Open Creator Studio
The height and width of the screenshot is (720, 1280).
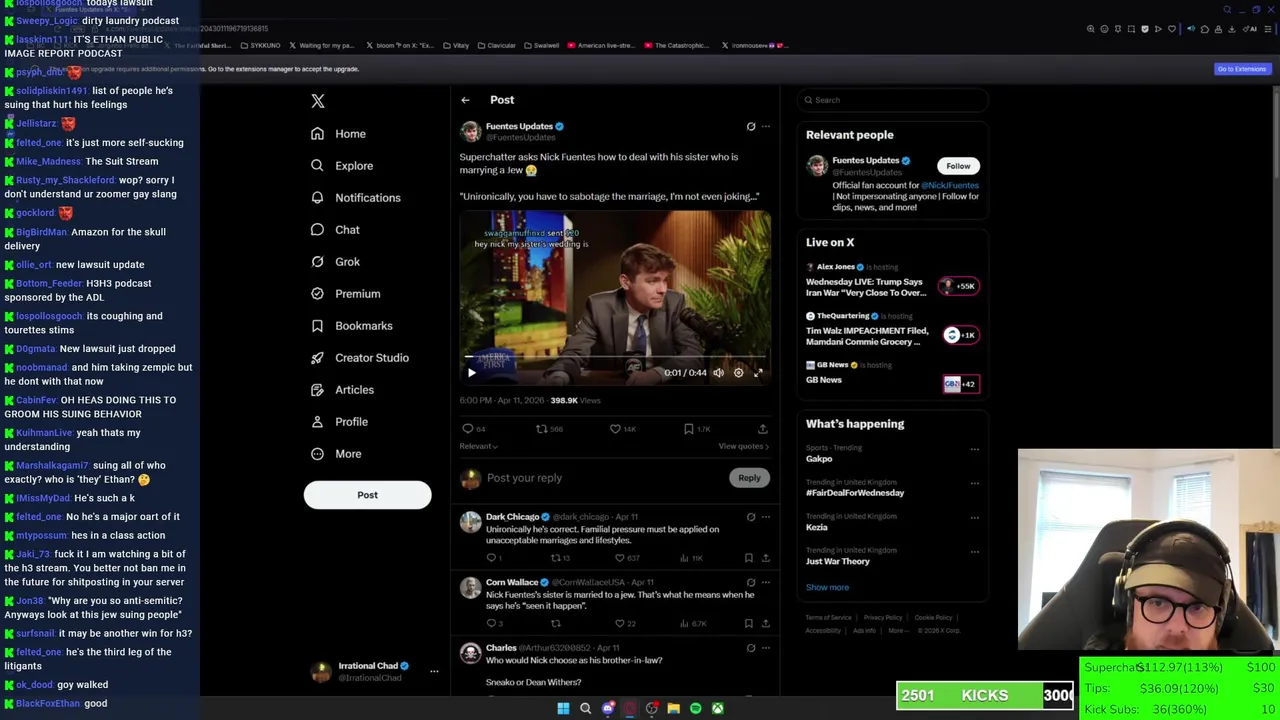[x=359, y=358]
